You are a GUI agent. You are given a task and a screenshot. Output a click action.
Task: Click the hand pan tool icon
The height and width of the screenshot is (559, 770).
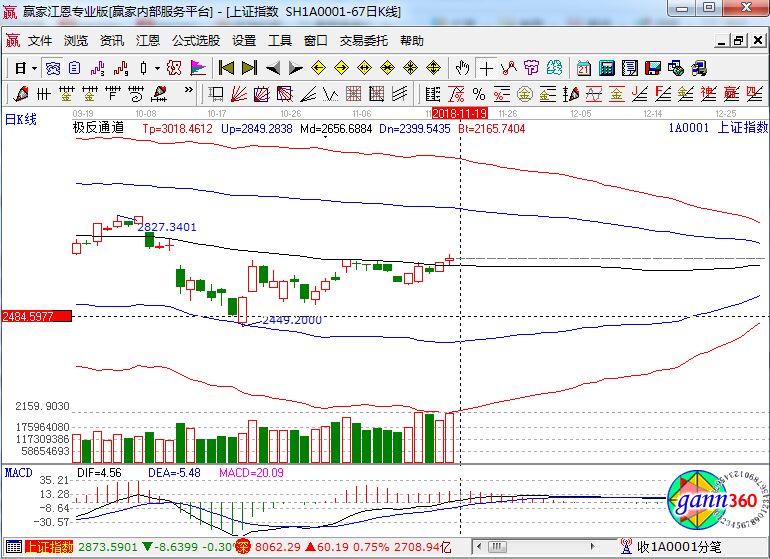462,68
